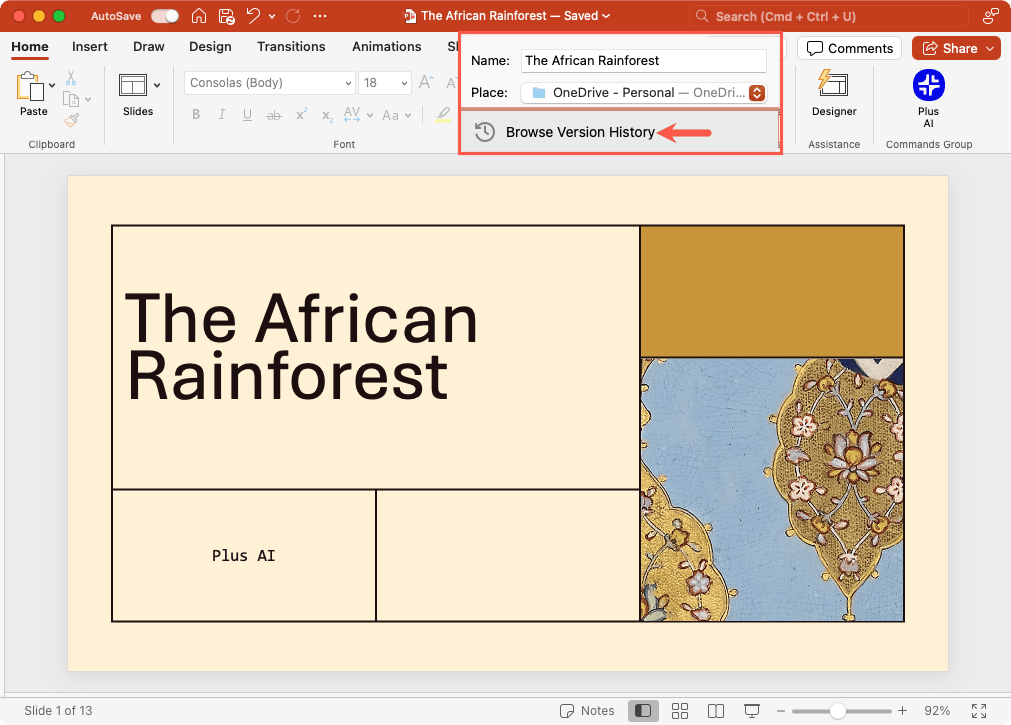Click the Home icon in title bar
1011x725 pixels.
199,16
